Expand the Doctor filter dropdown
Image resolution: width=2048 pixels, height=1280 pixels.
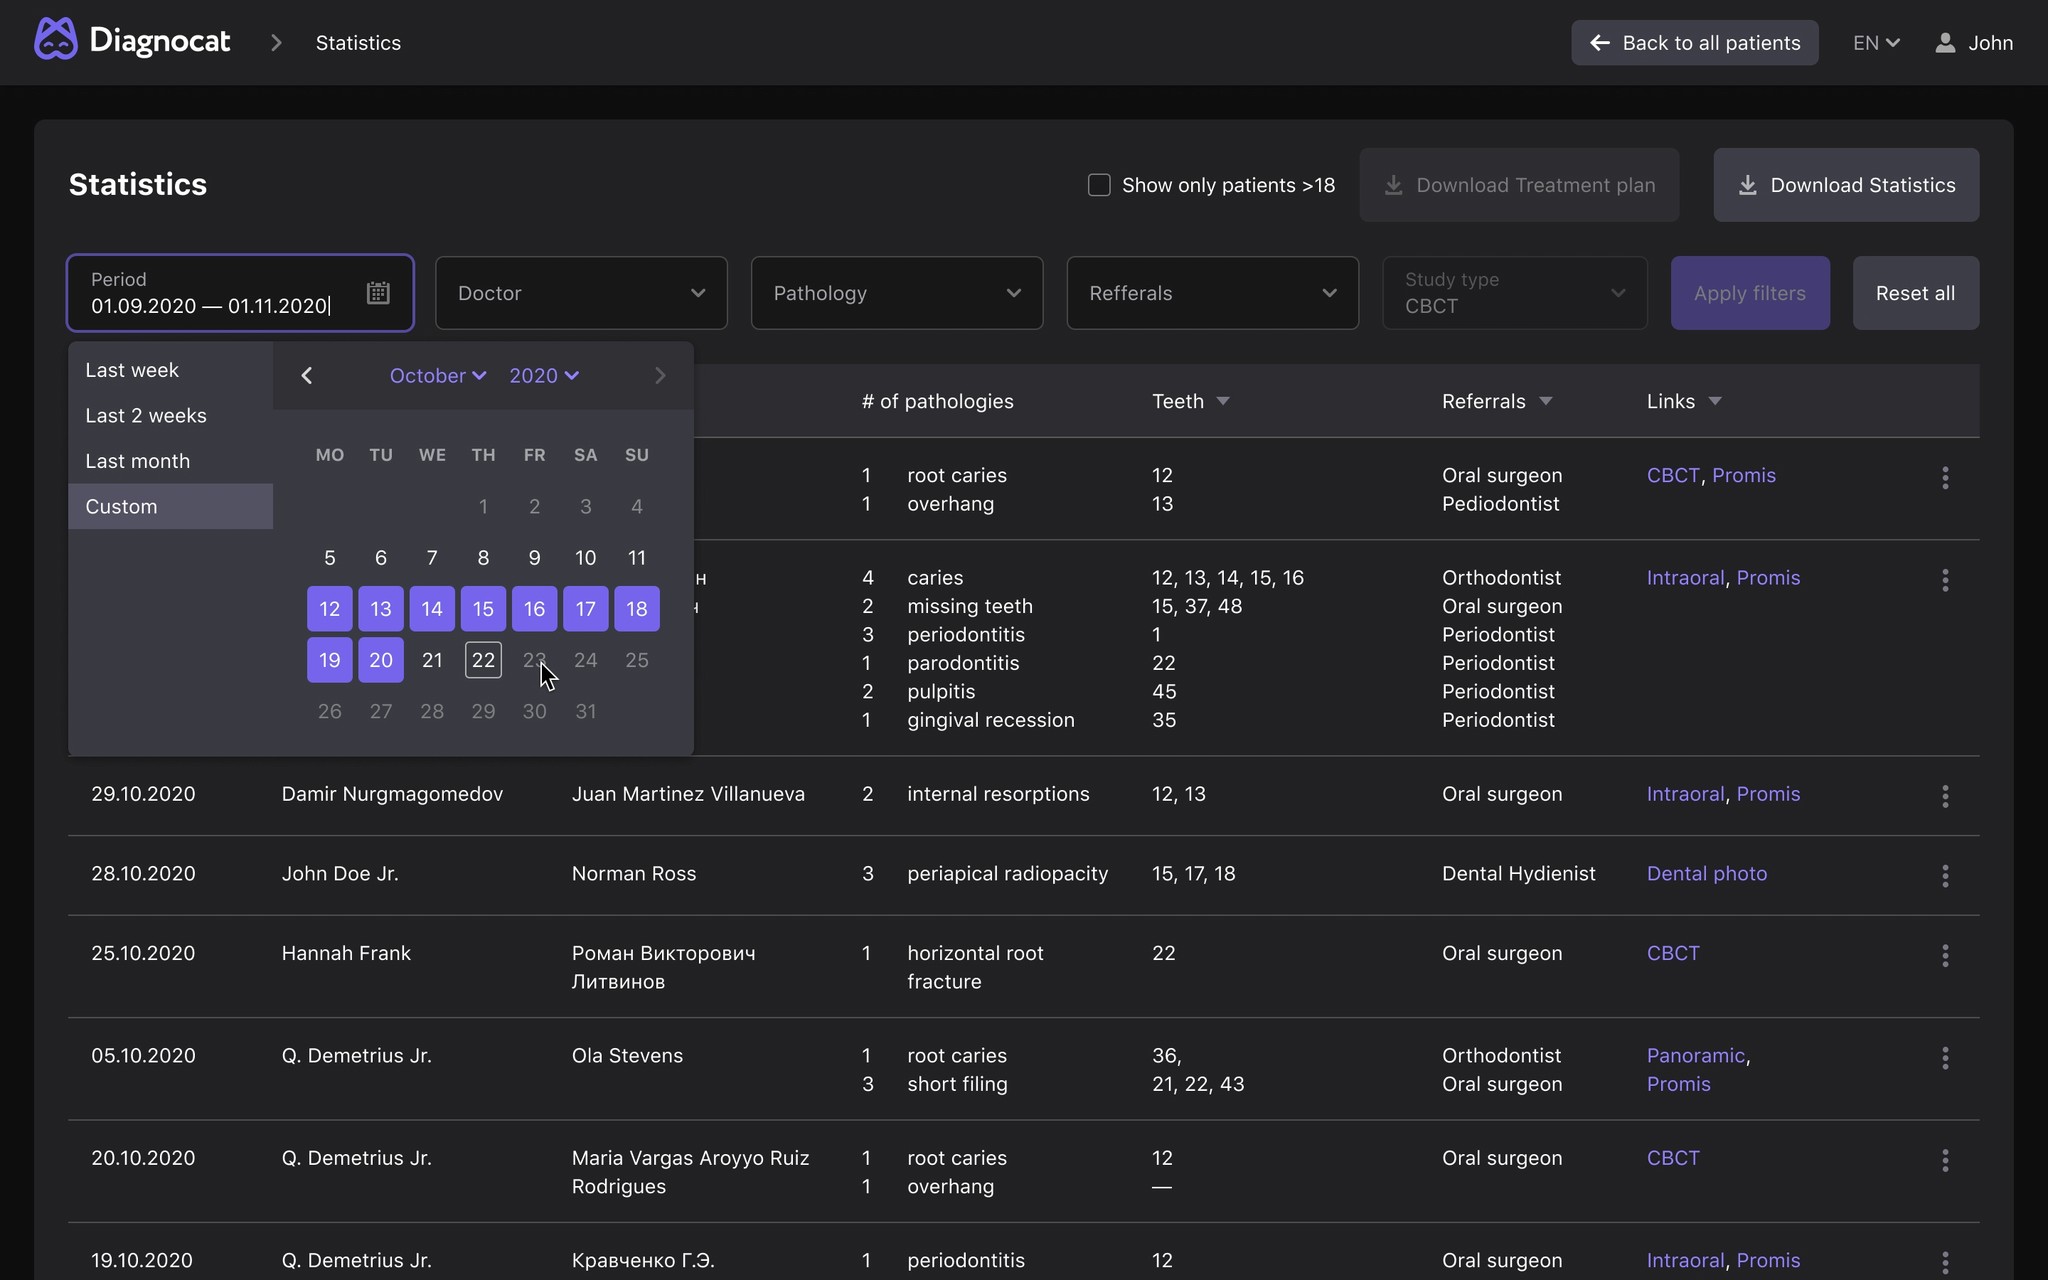[x=581, y=293]
